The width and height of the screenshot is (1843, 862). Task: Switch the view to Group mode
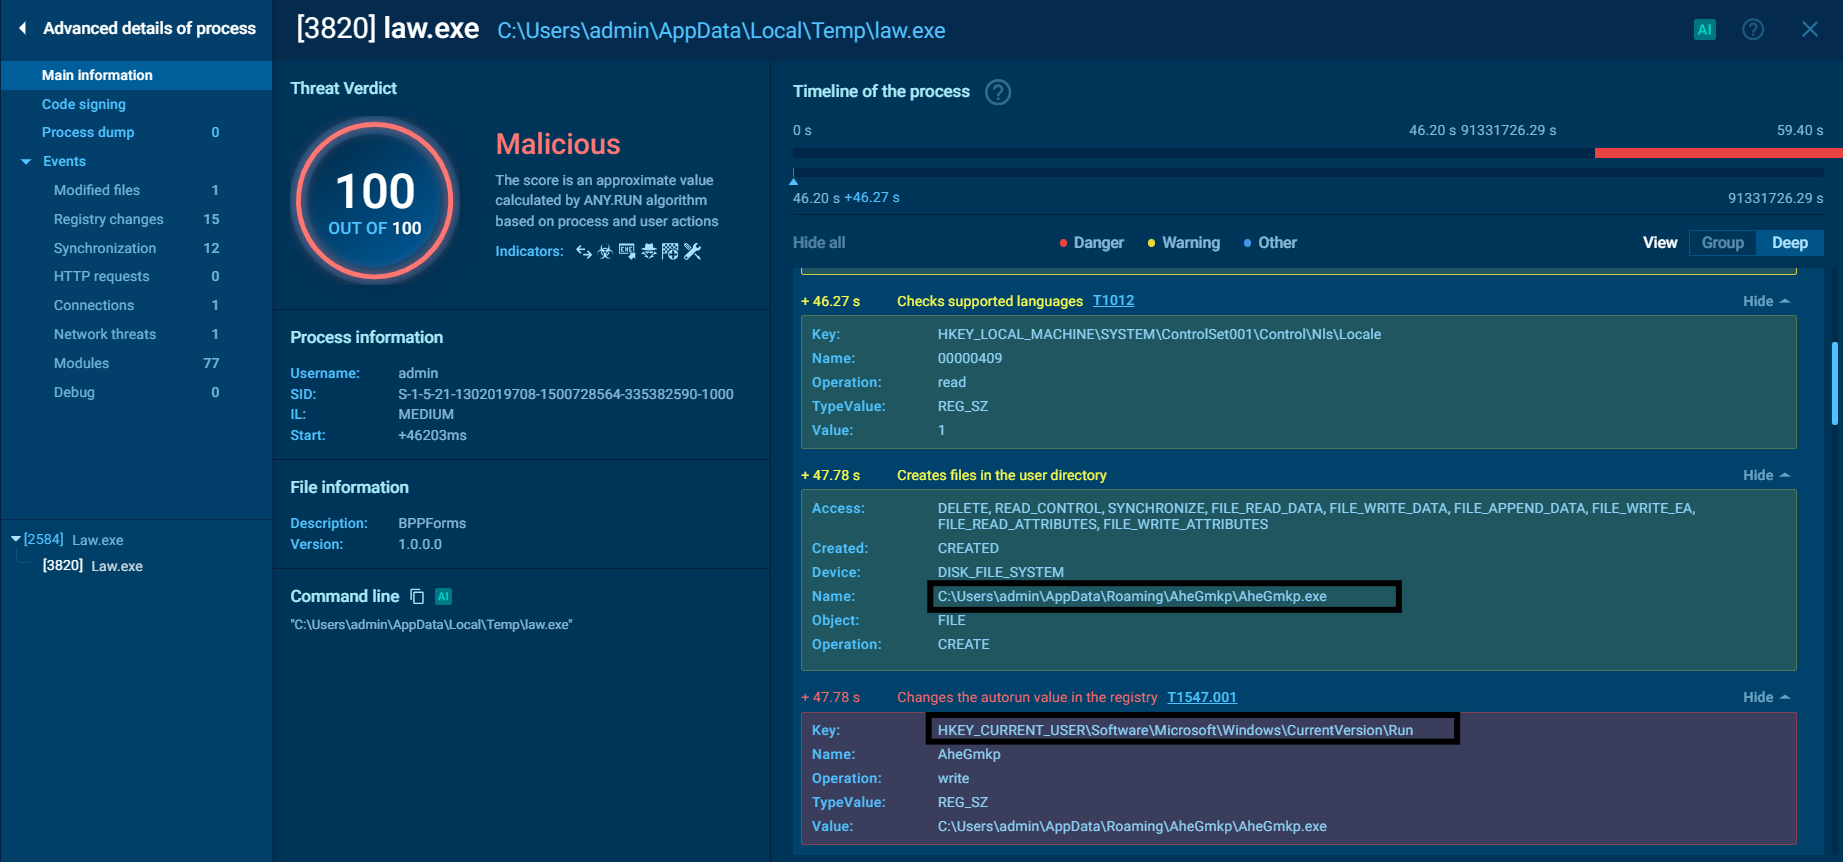[1723, 243]
